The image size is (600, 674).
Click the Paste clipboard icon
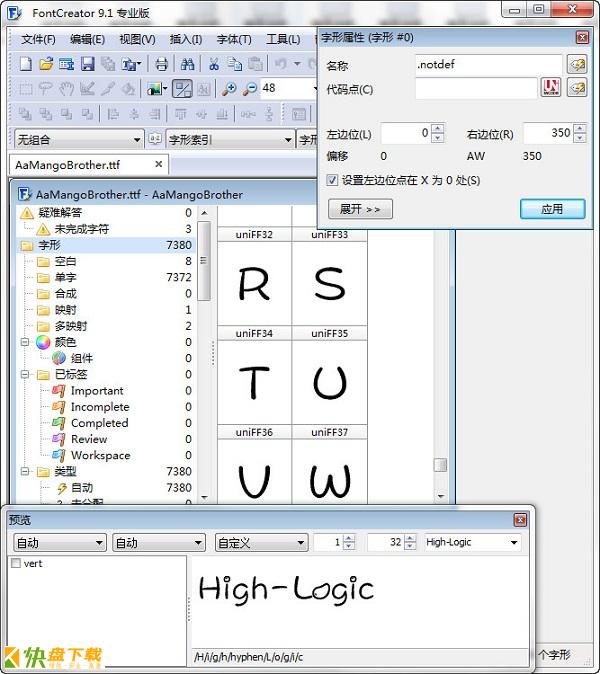[255, 64]
